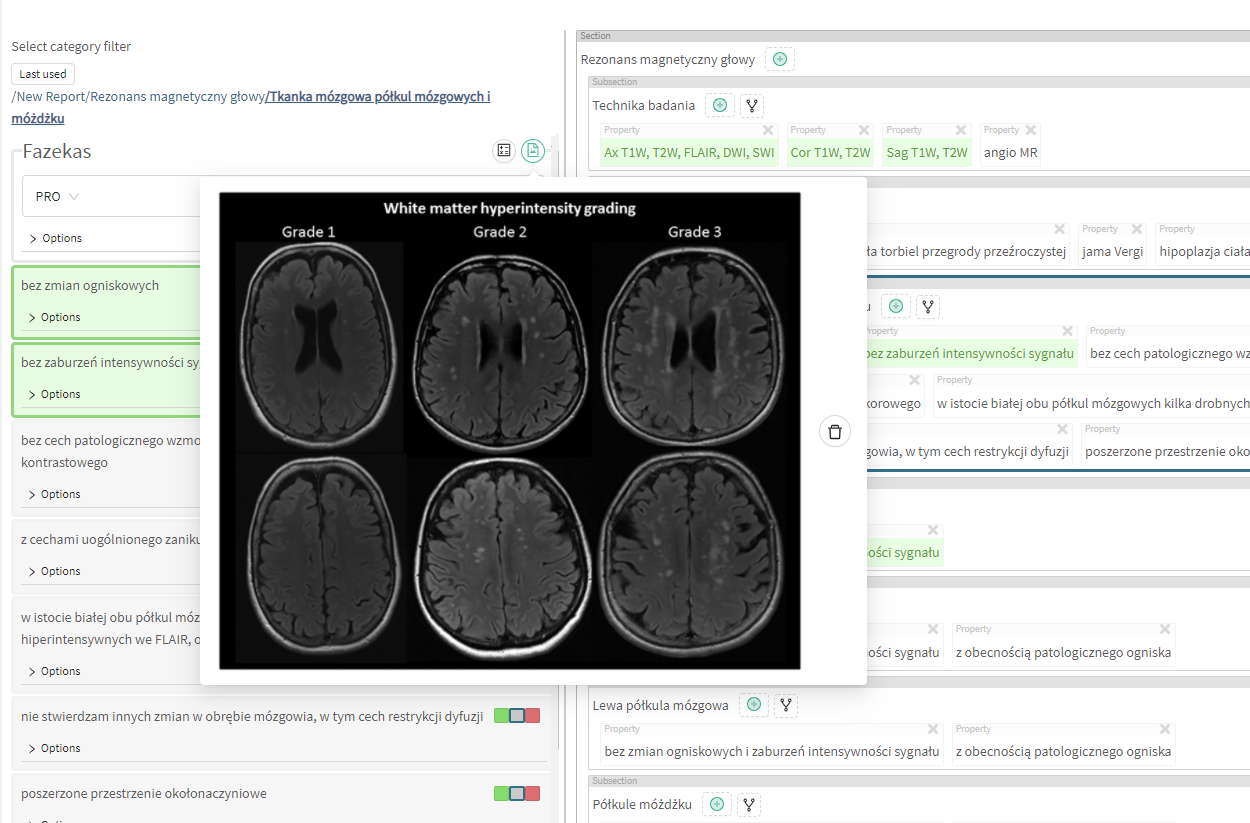This screenshot has height=823, width=1250.
Task: Select 'nie stwierdzam innych zmian w obrębie mózgowia' item
Action: tap(252, 717)
